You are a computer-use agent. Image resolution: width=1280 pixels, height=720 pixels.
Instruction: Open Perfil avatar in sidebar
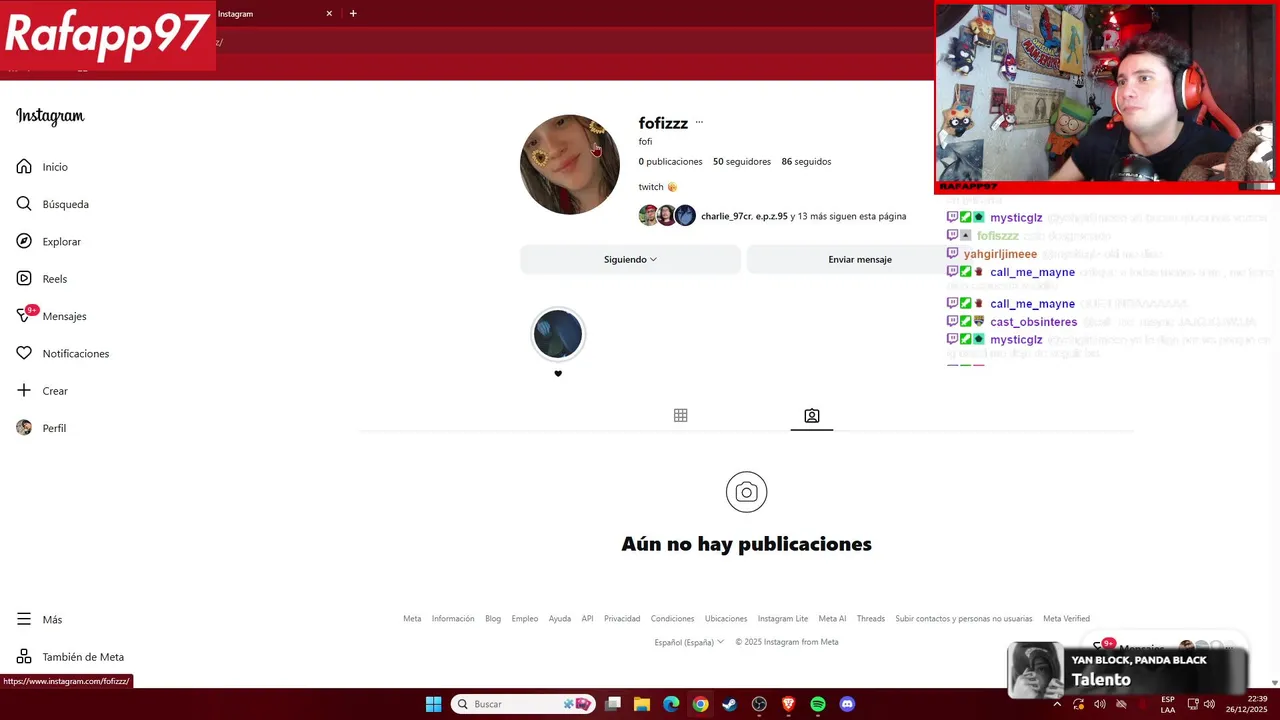coord(24,428)
